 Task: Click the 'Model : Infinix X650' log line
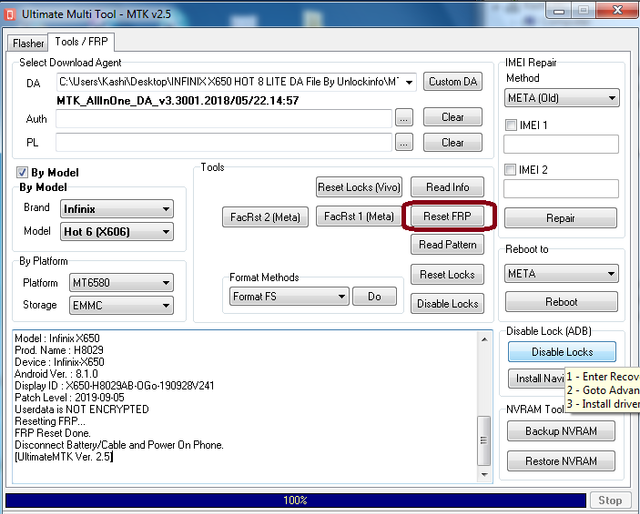57,338
